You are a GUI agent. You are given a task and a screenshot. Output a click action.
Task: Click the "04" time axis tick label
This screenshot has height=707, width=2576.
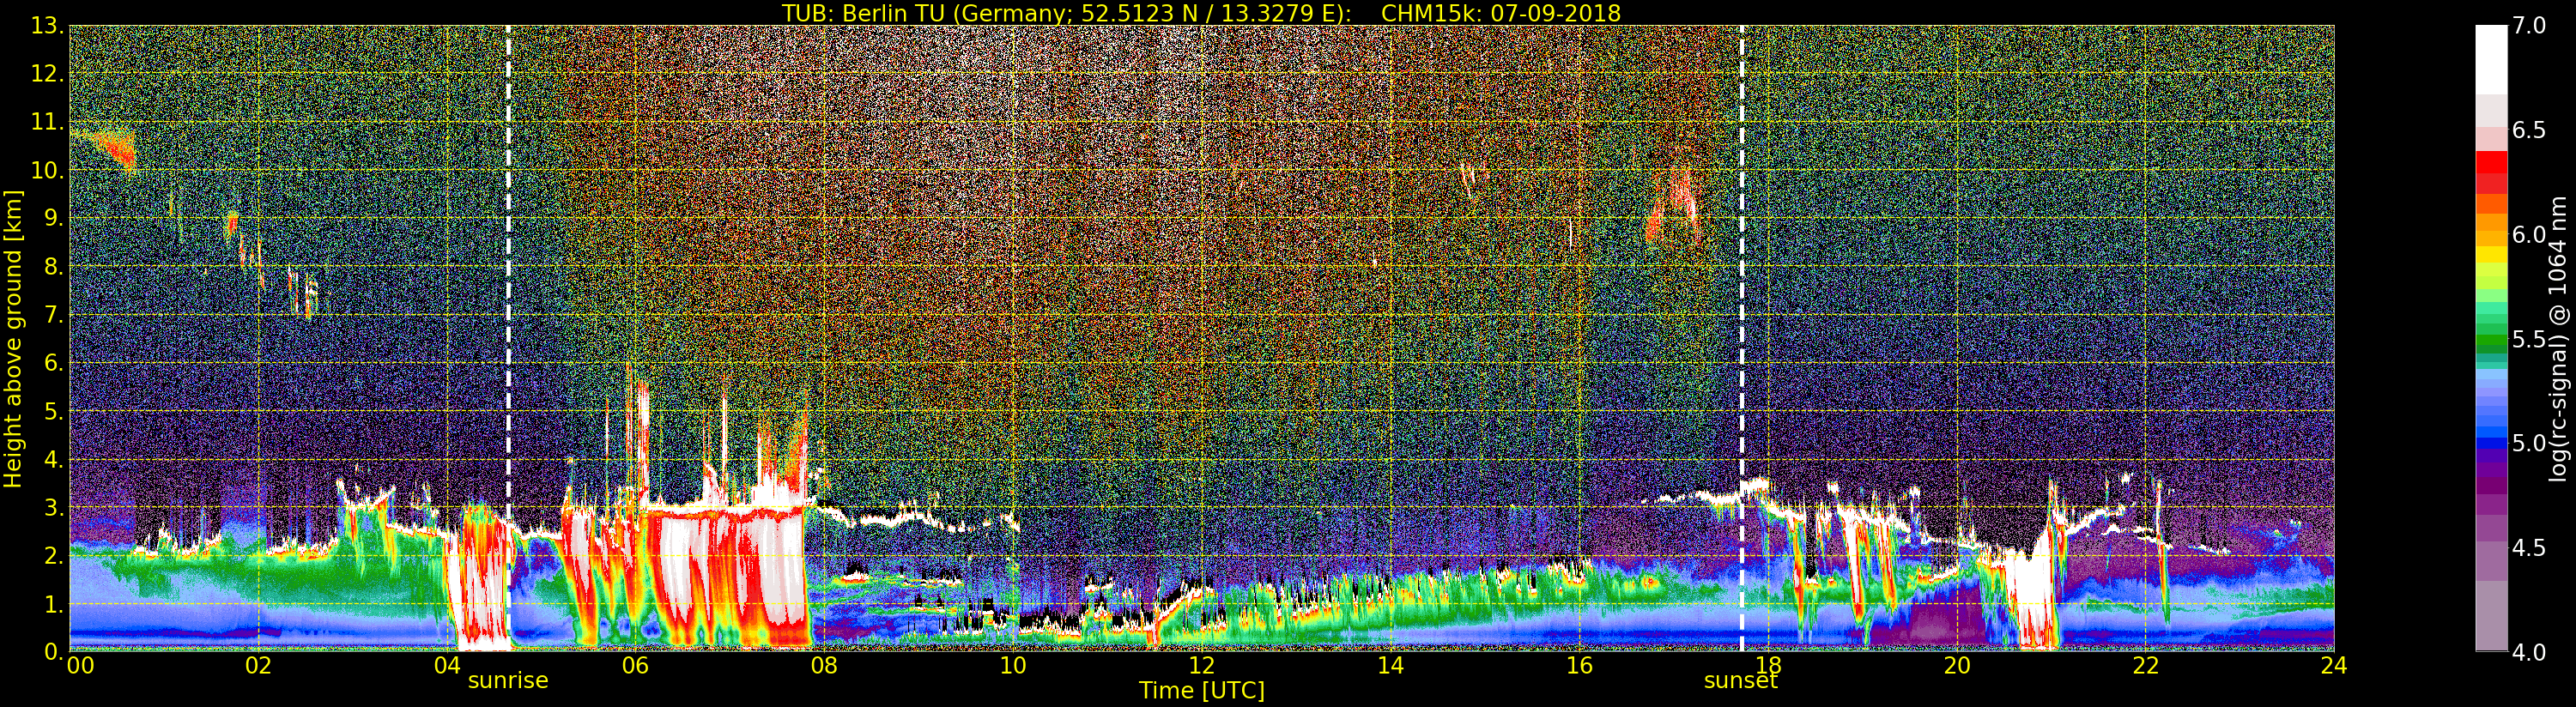[447, 666]
